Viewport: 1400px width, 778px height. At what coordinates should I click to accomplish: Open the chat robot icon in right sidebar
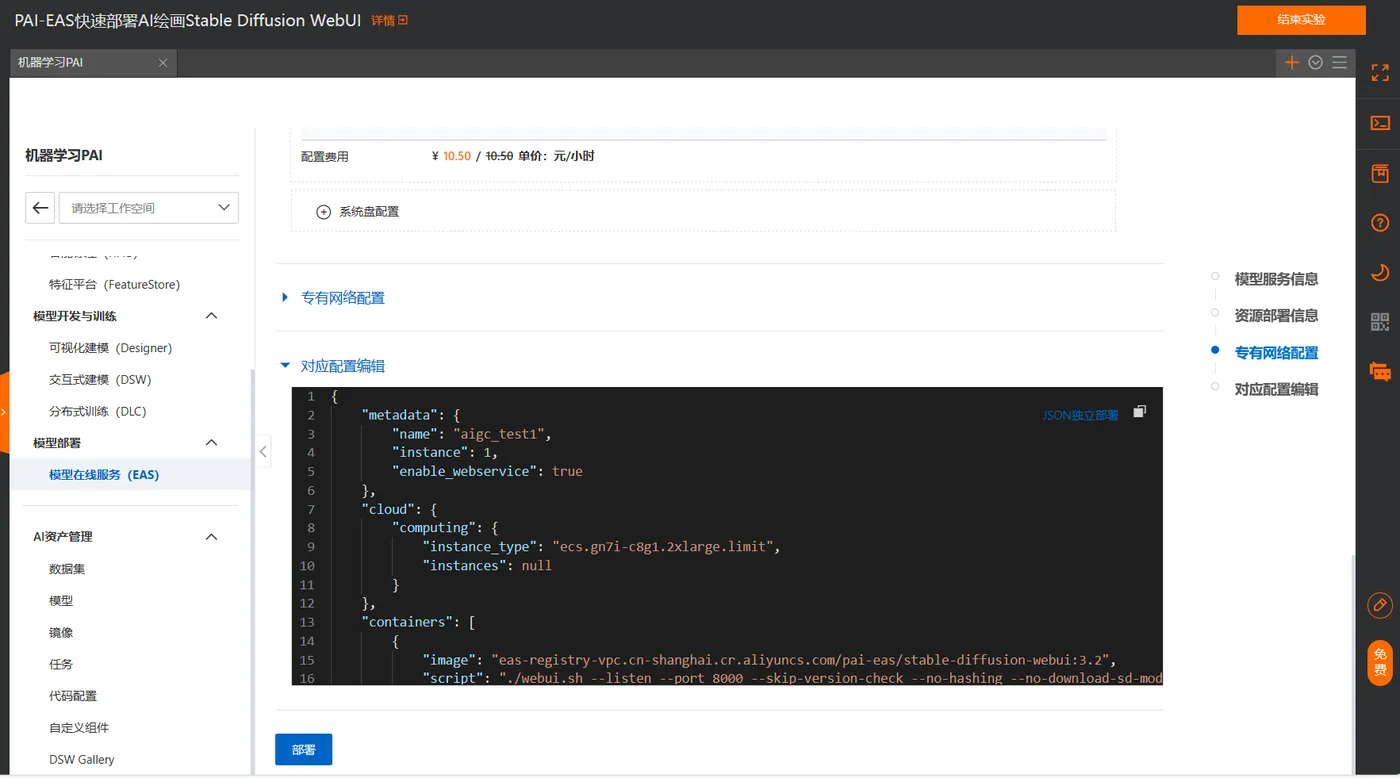pos(1380,372)
